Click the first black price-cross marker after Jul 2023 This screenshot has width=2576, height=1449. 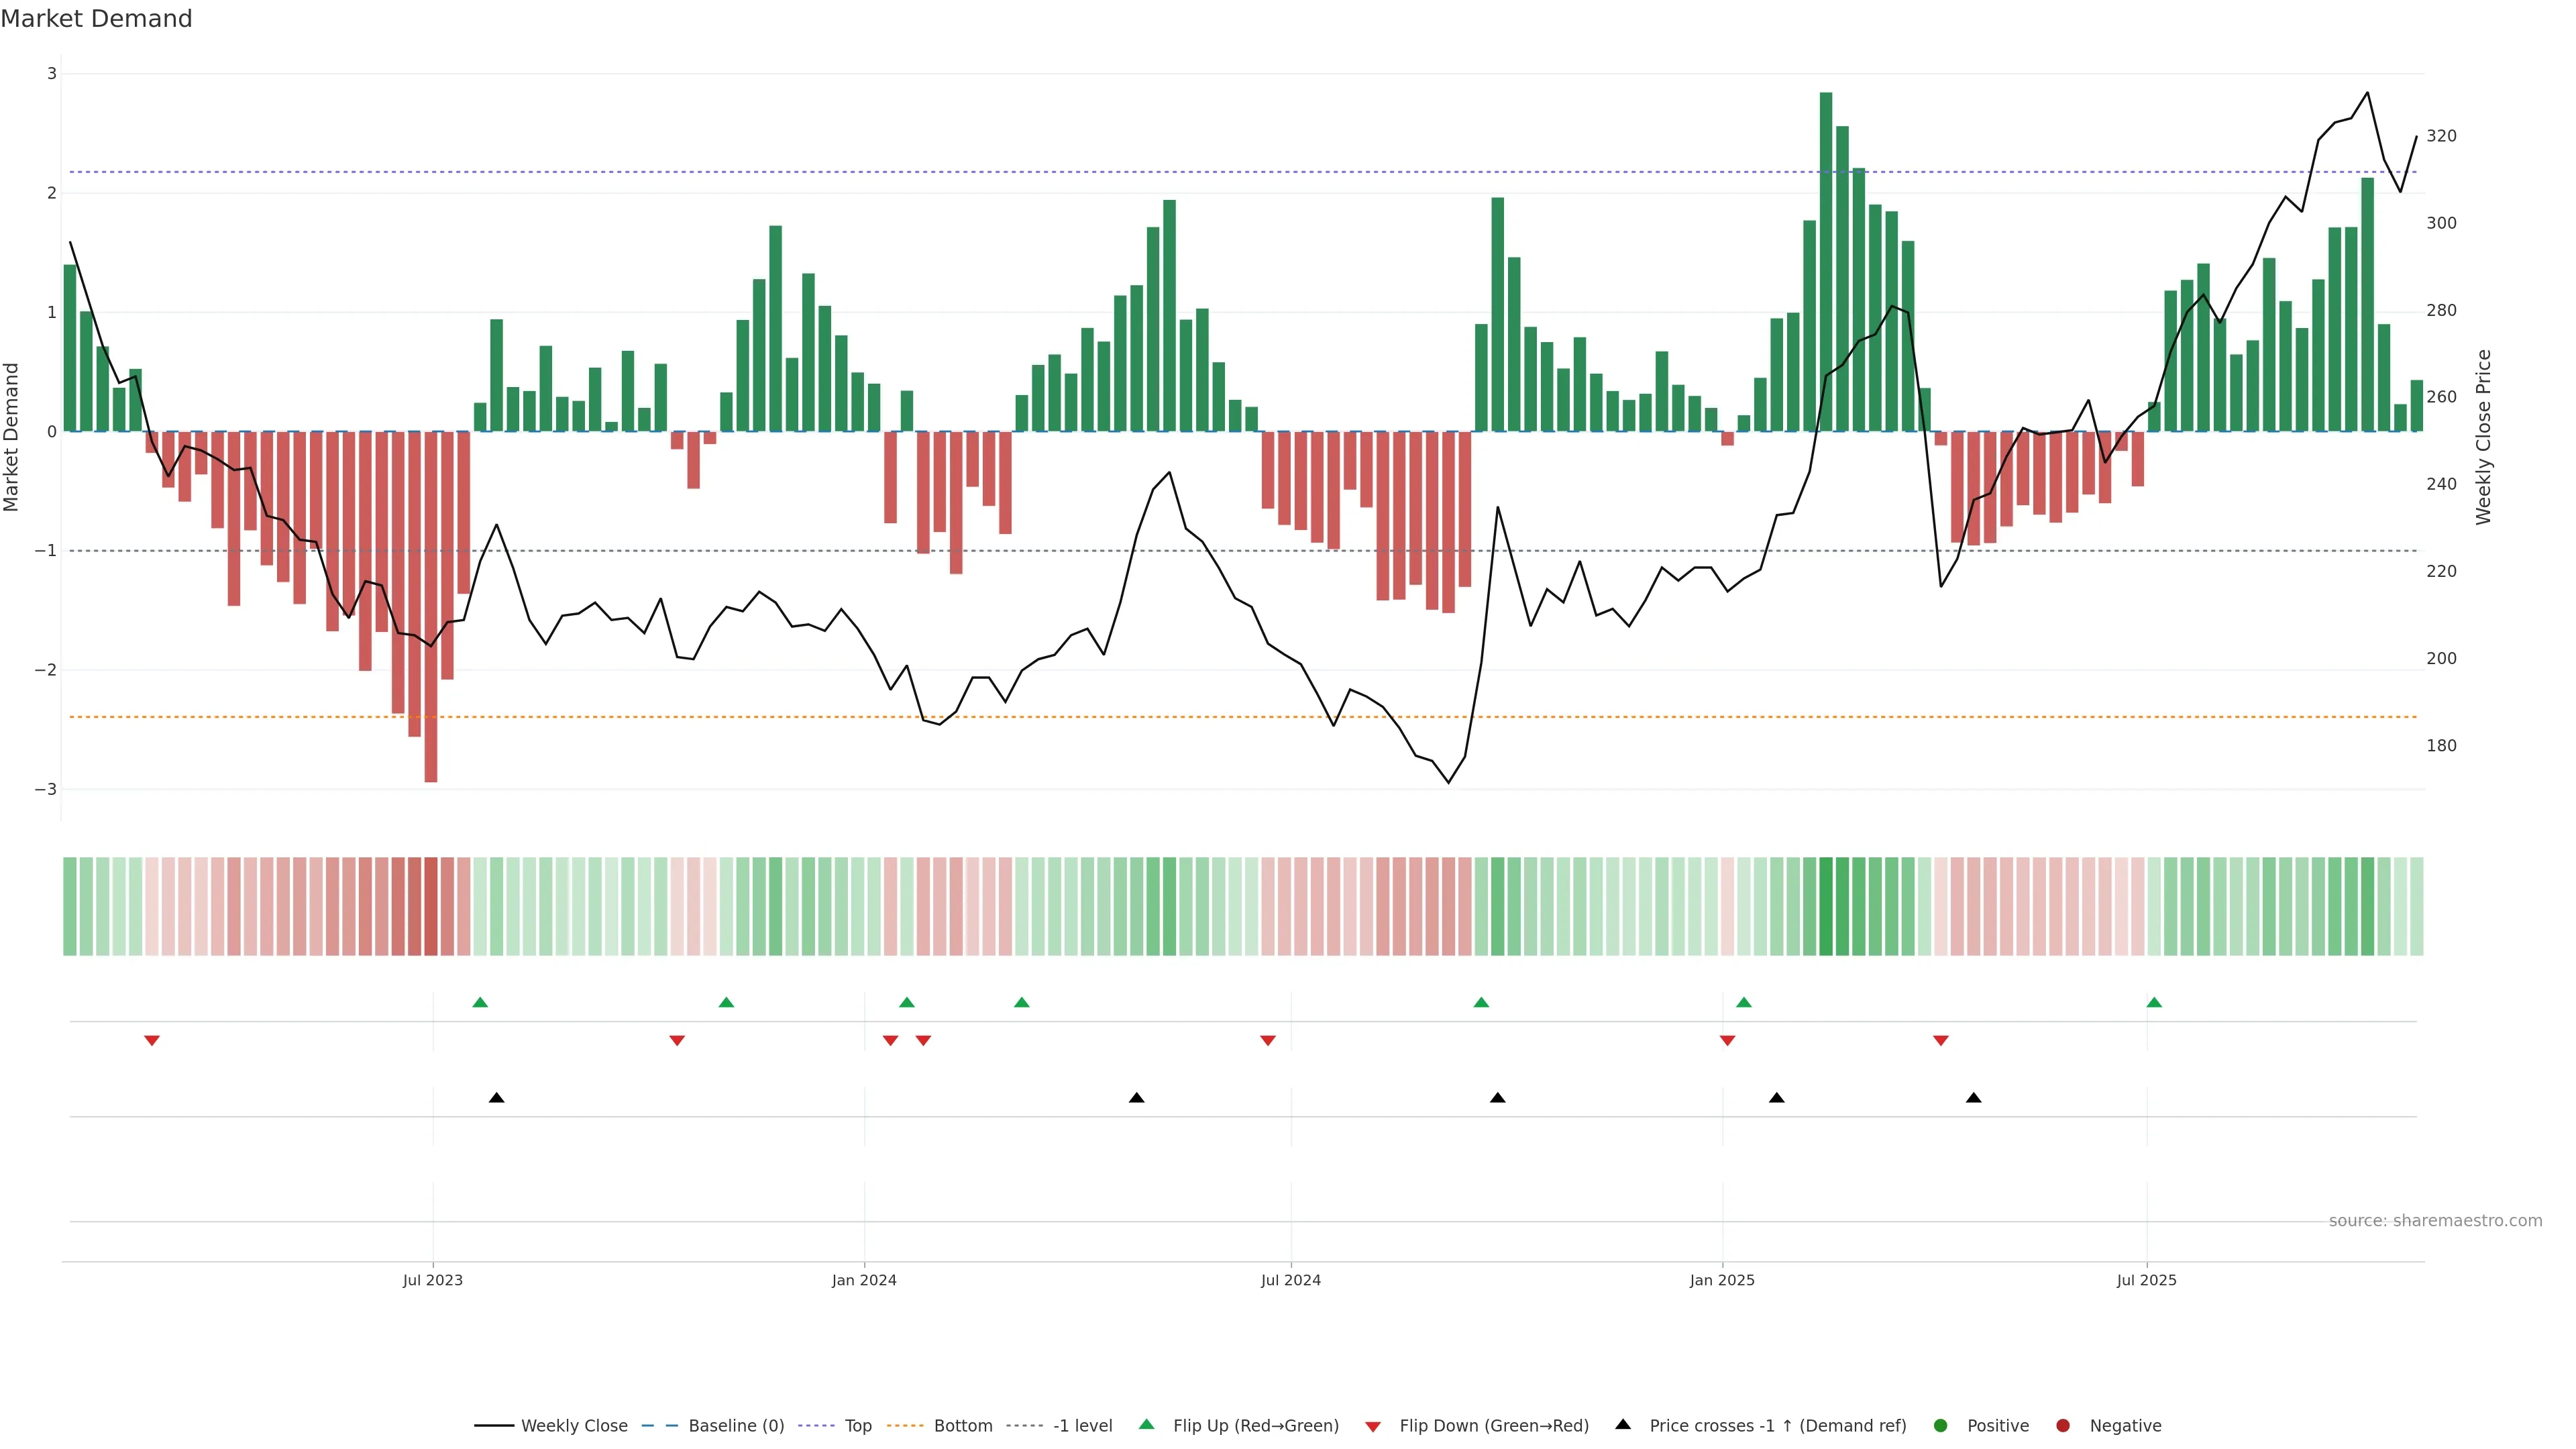(x=496, y=1097)
